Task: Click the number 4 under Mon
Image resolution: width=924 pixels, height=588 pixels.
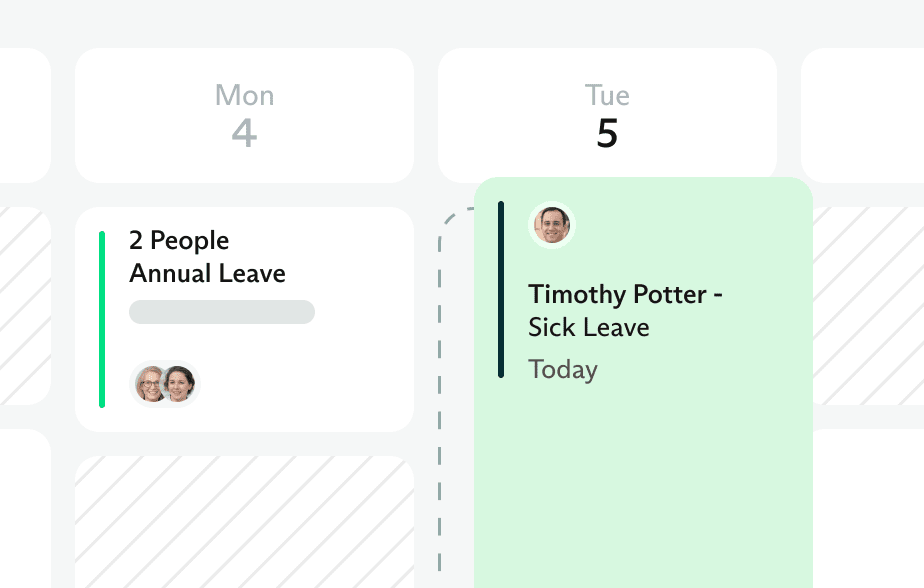Action: click(x=244, y=133)
